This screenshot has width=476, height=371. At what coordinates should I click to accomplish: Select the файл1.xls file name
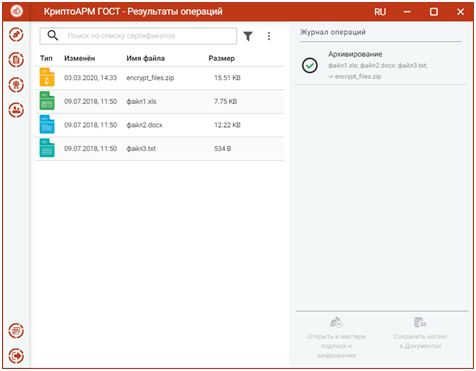click(141, 101)
